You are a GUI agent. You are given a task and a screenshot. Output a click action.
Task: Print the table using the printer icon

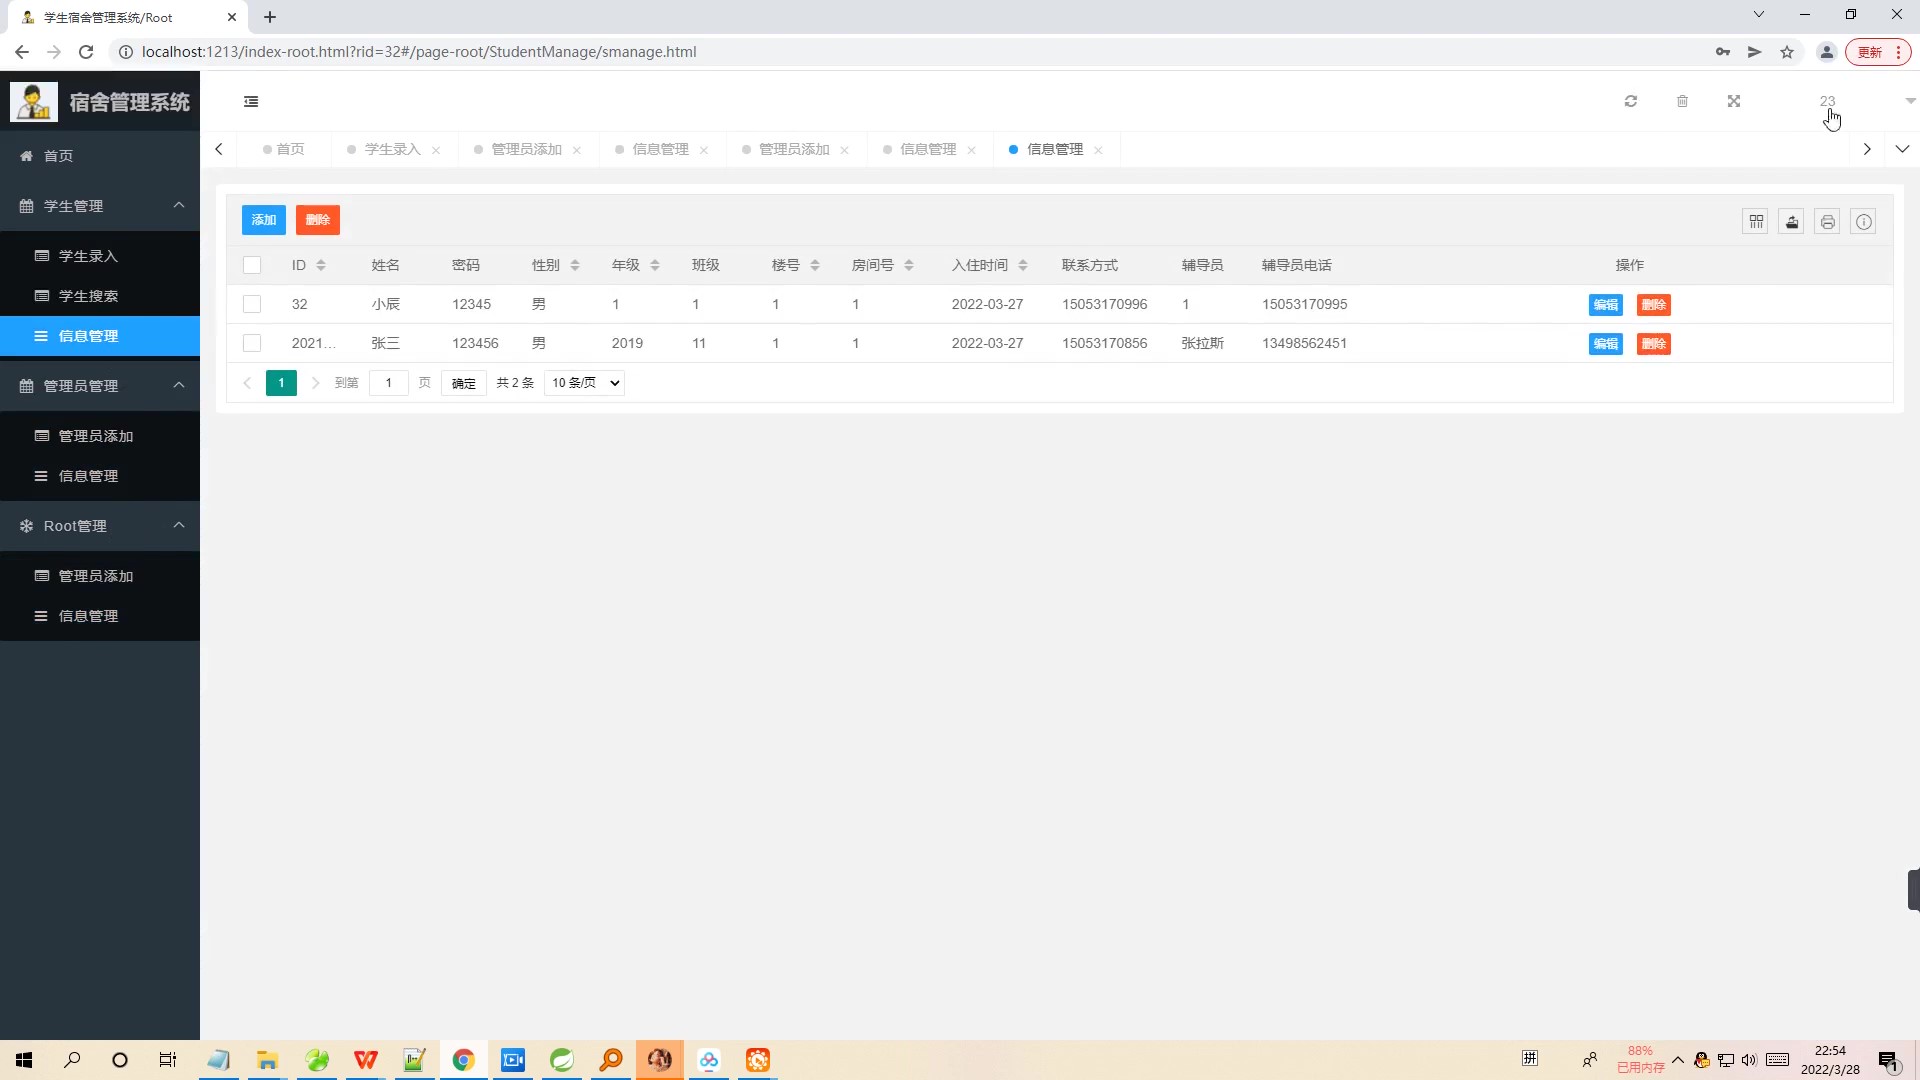(1827, 221)
